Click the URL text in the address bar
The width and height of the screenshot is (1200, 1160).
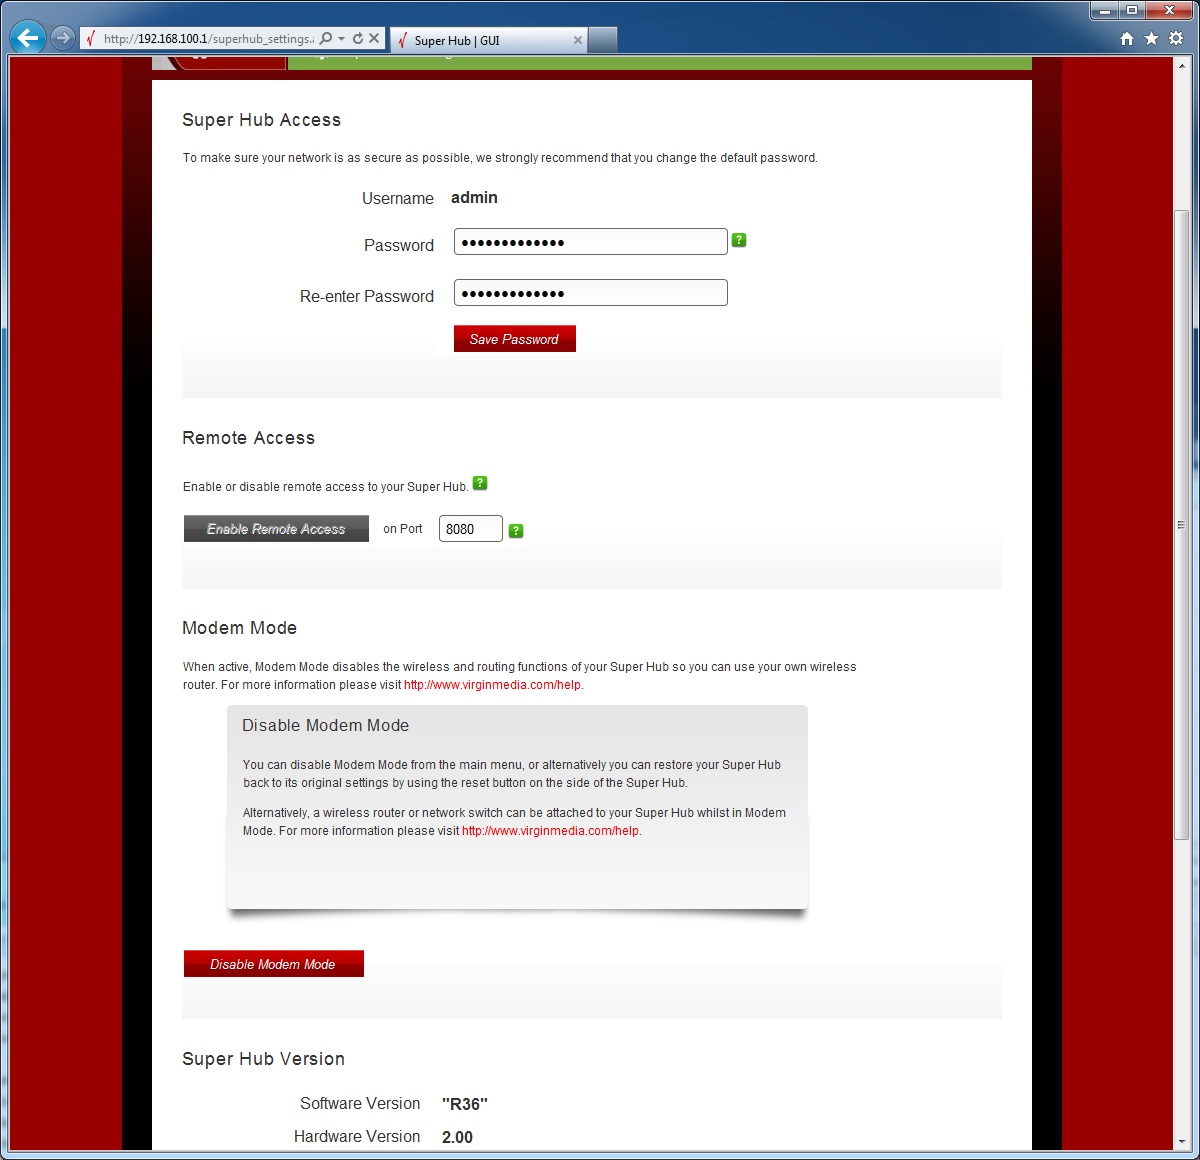[208, 39]
